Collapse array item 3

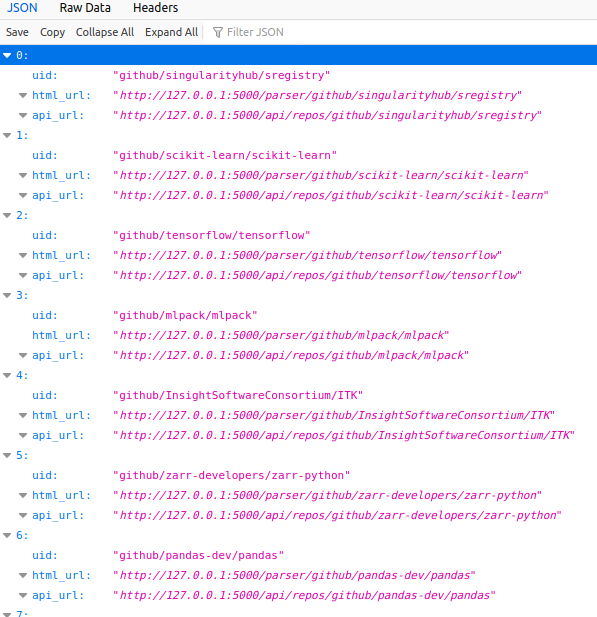coord(7,295)
